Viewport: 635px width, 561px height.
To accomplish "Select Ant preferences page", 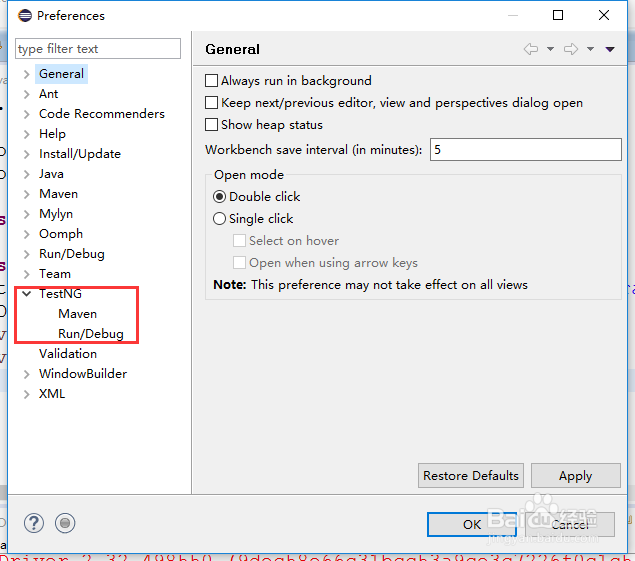I will [49, 94].
